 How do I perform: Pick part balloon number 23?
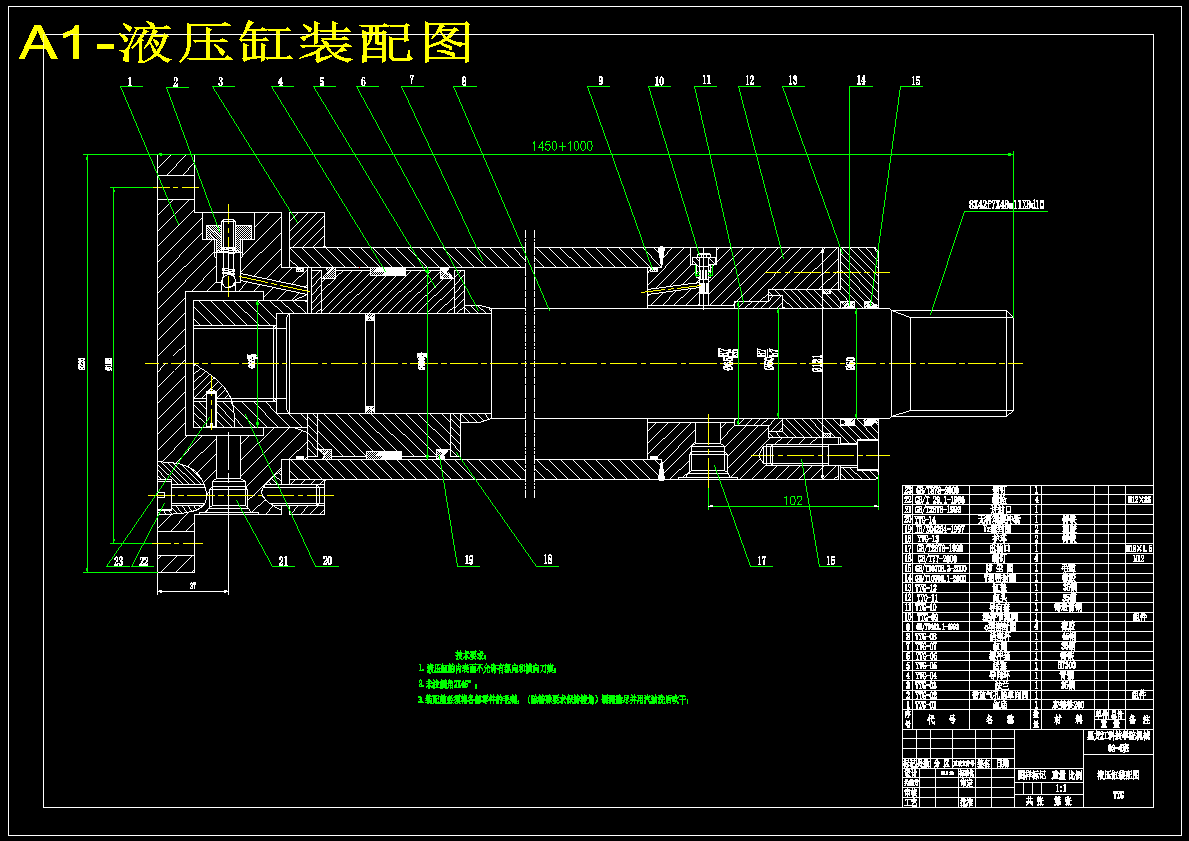pos(119,561)
